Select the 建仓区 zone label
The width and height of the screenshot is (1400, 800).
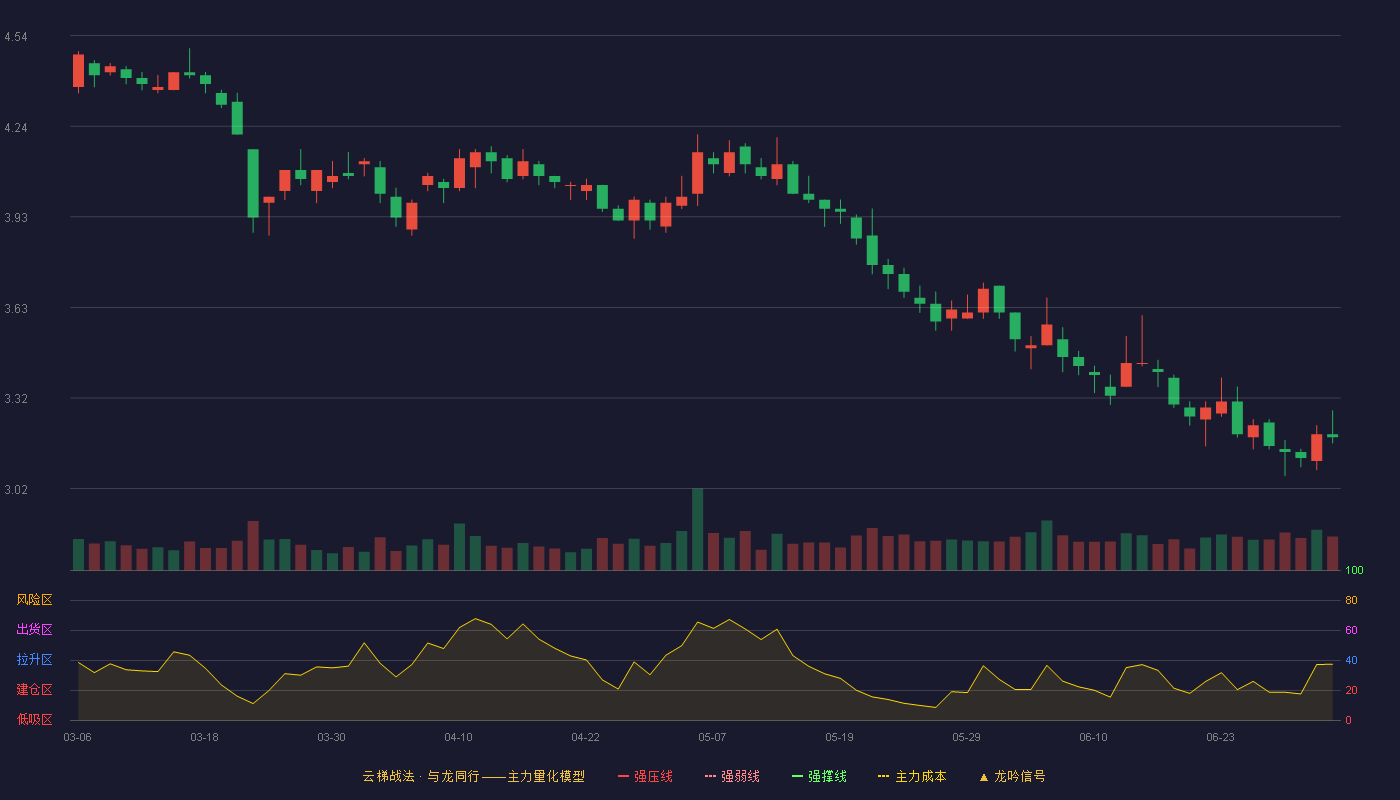pyautogui.click(x=34, y=690)
